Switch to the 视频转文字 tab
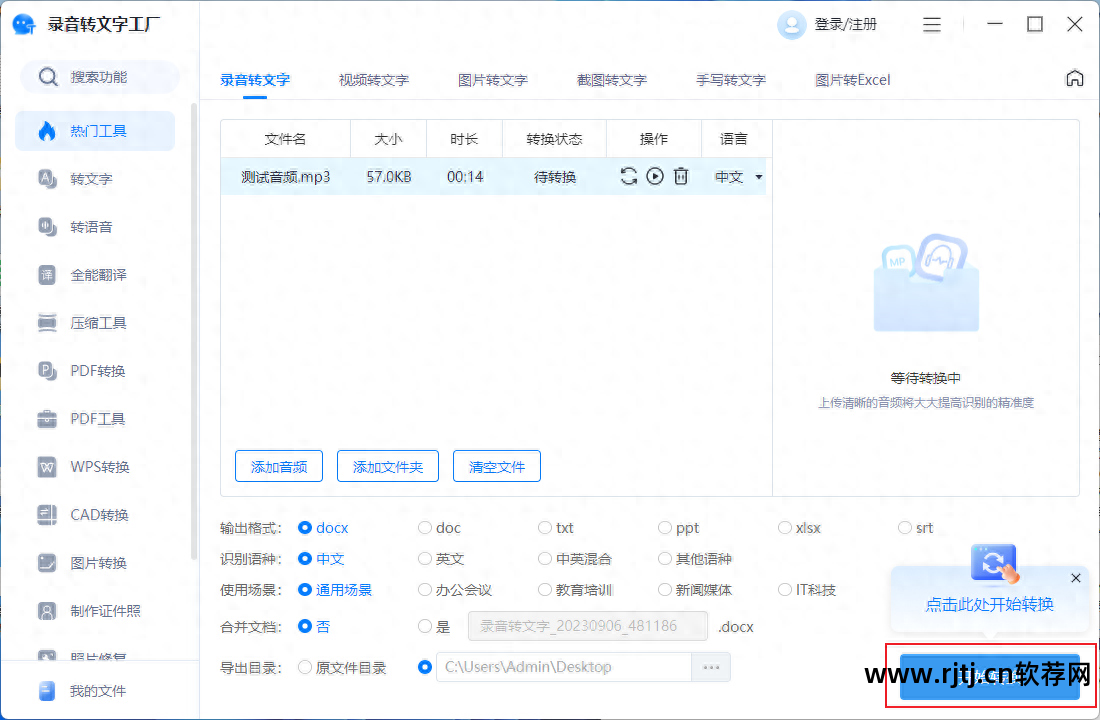The width and height of the screenshot is (1100, 720). [x=373, y=79]
